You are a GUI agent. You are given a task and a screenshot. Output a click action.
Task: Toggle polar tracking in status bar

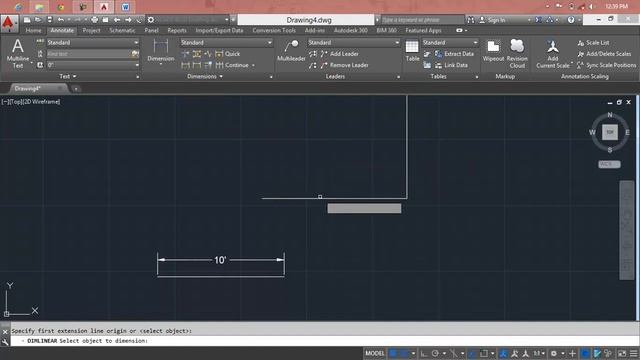(435, 353)
